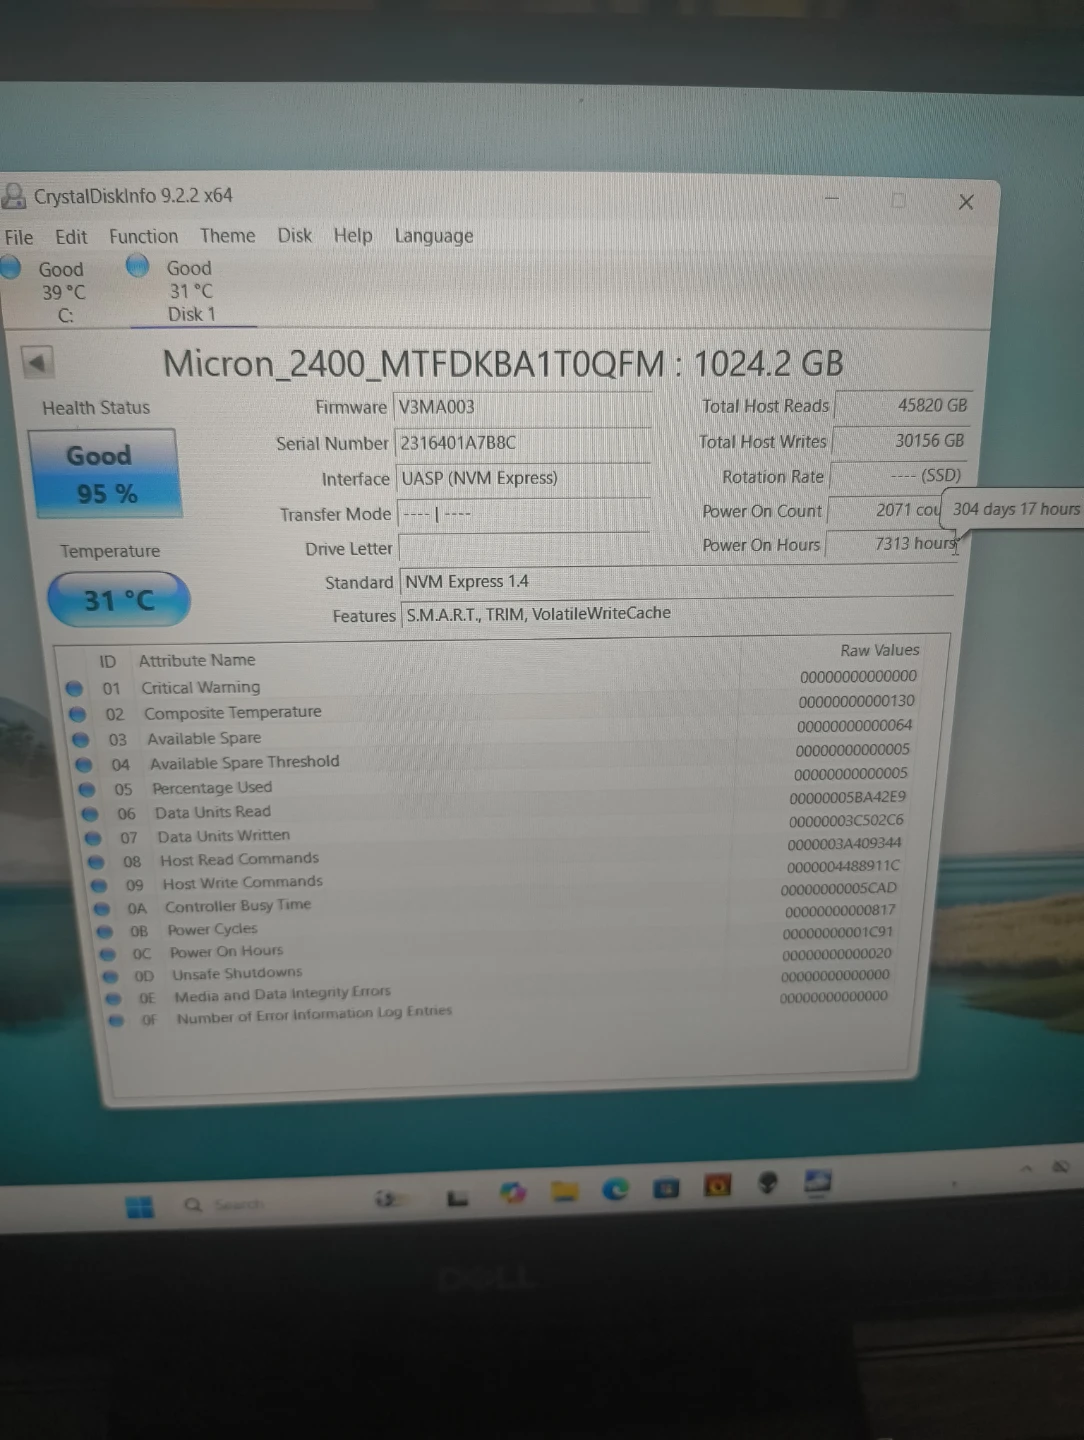The width and height of the screenshot is (1084, 1440).
Task: Click the Power On Count value
Action: pyautogui.click(x=886, y=510)
